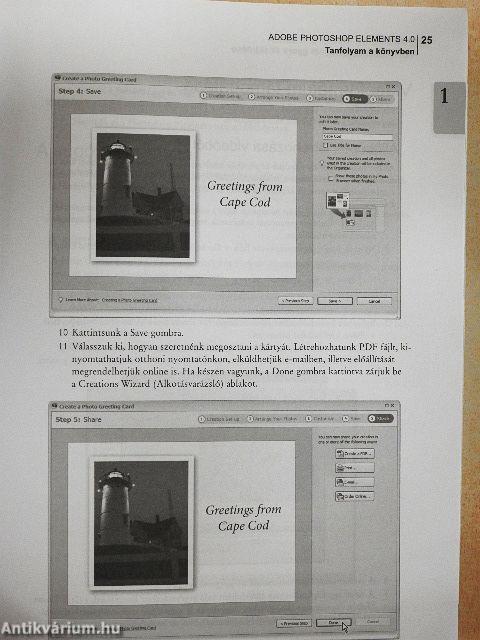The image size is (480, 640).
Task: Select step 4 Save tab in Save window
Action: 354,99
